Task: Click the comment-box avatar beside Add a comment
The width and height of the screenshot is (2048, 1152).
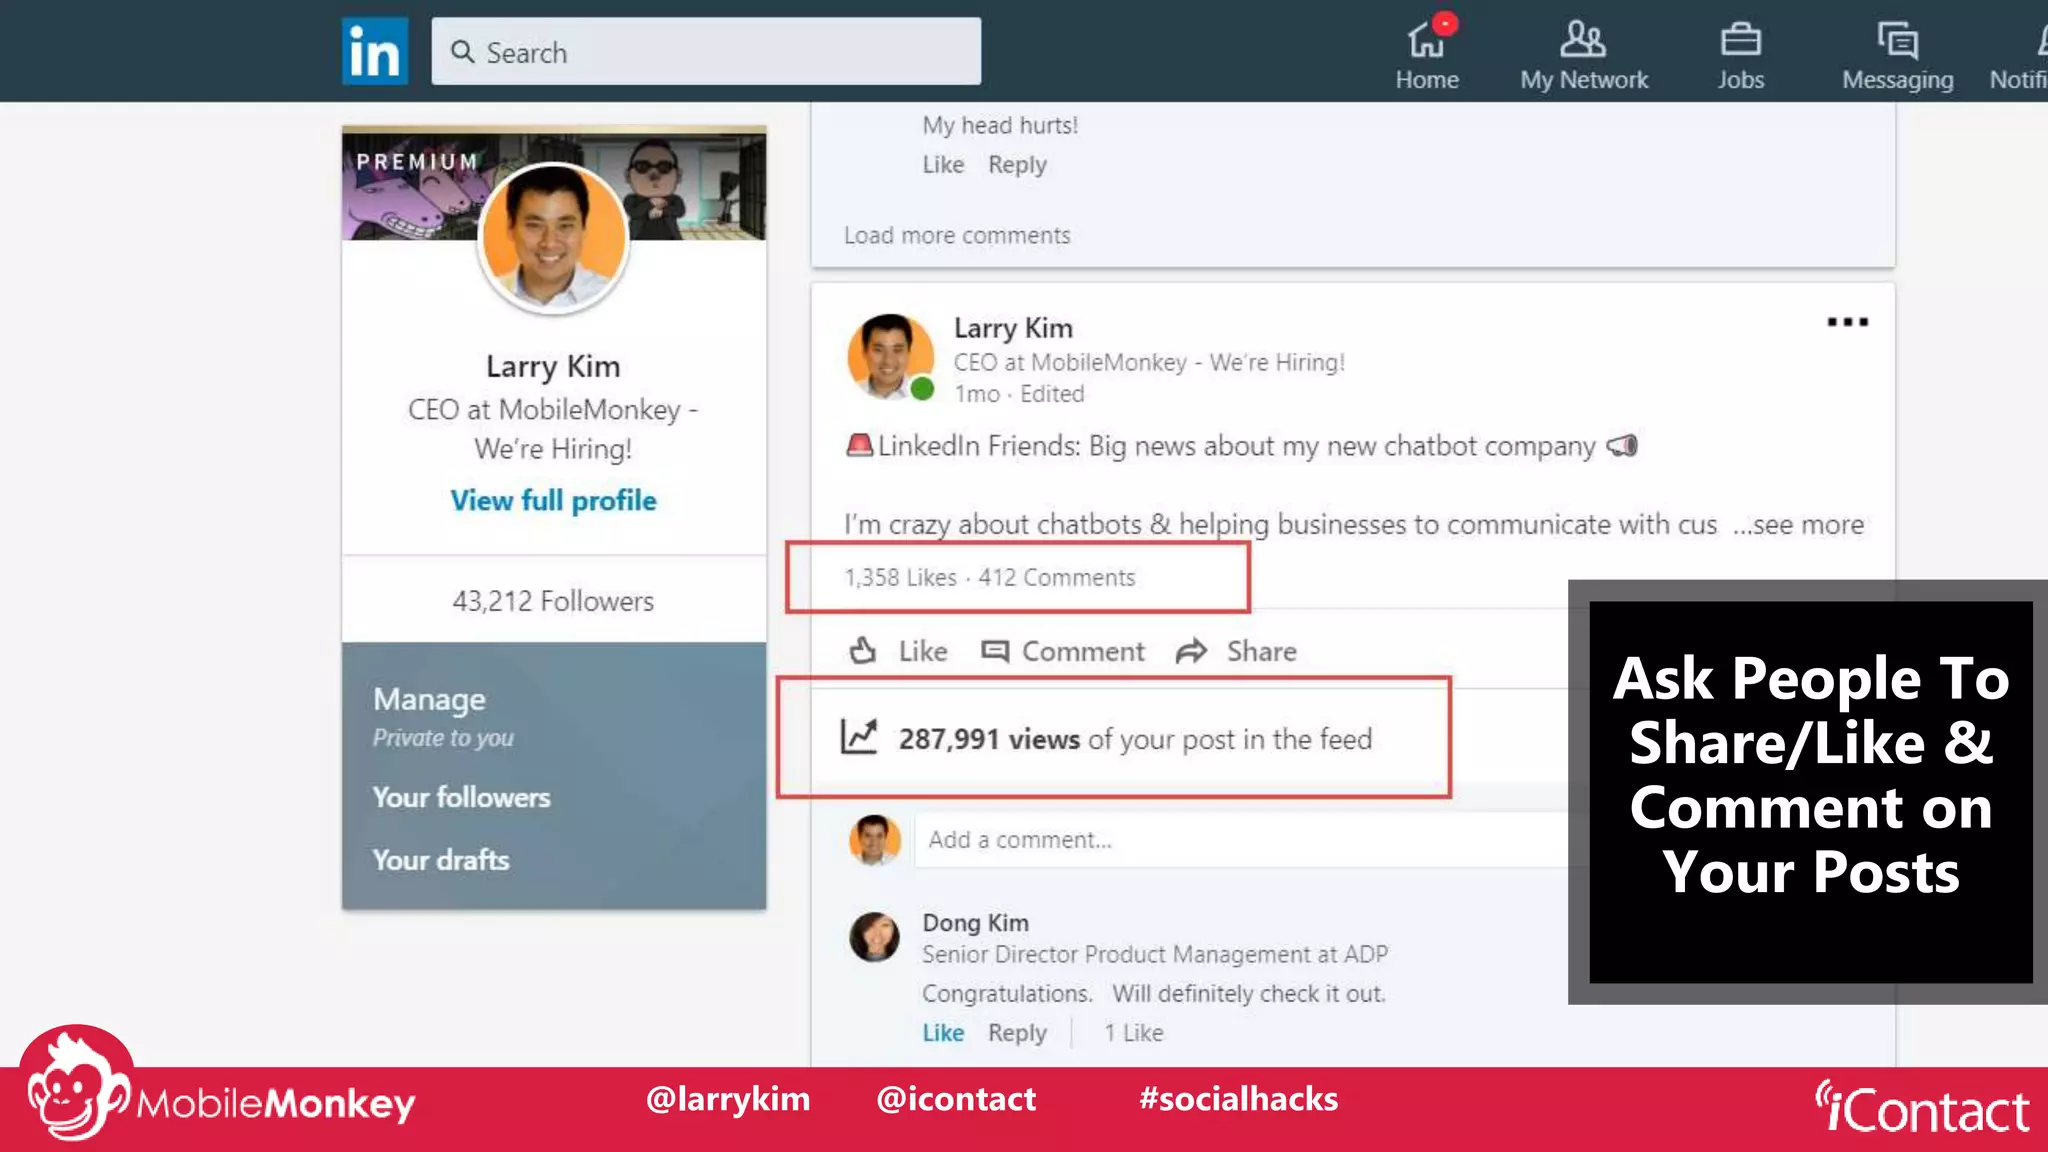Action: [x=874, y=840]
